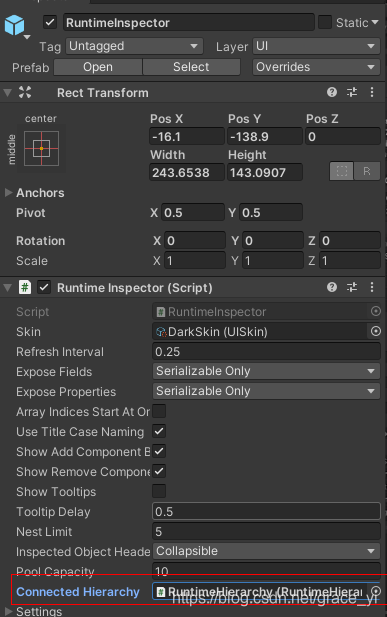Open Runtime Inspector script preset icon

pos(352,287)
